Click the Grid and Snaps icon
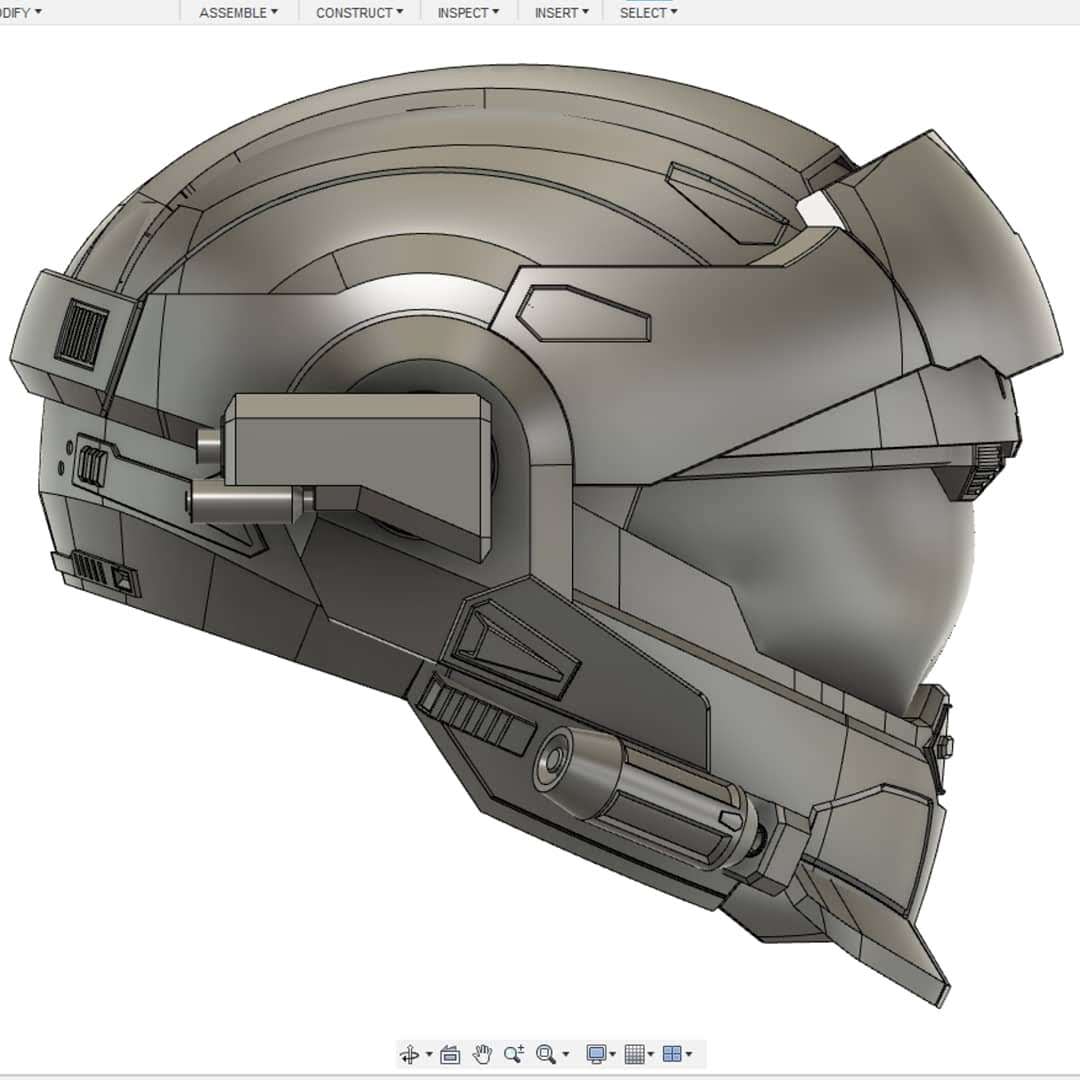This screenshot has height=1080, width=1080. point(634,1054)
